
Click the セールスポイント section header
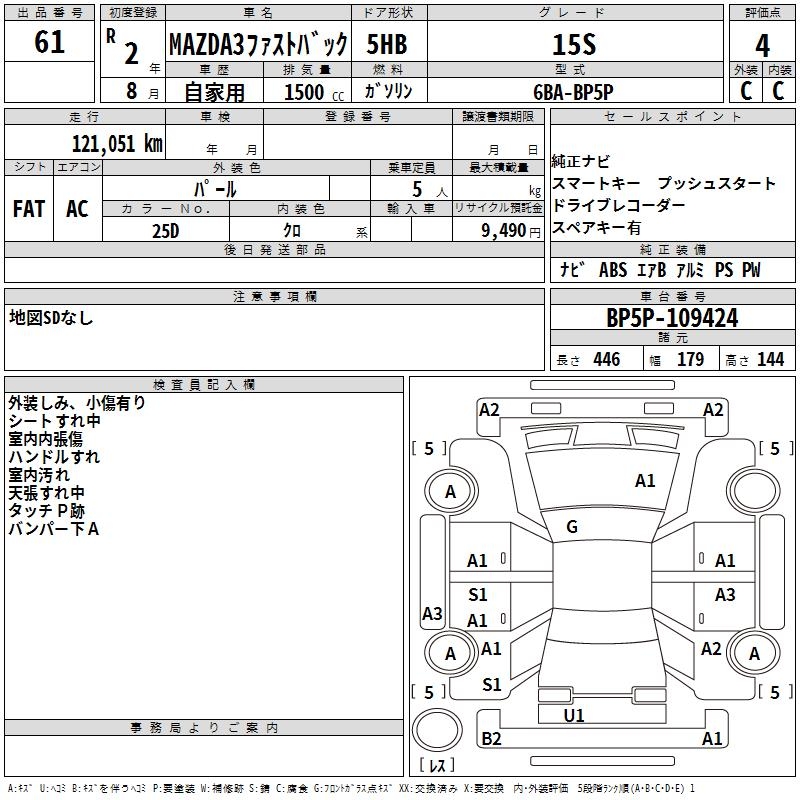(x=672, y=116)
